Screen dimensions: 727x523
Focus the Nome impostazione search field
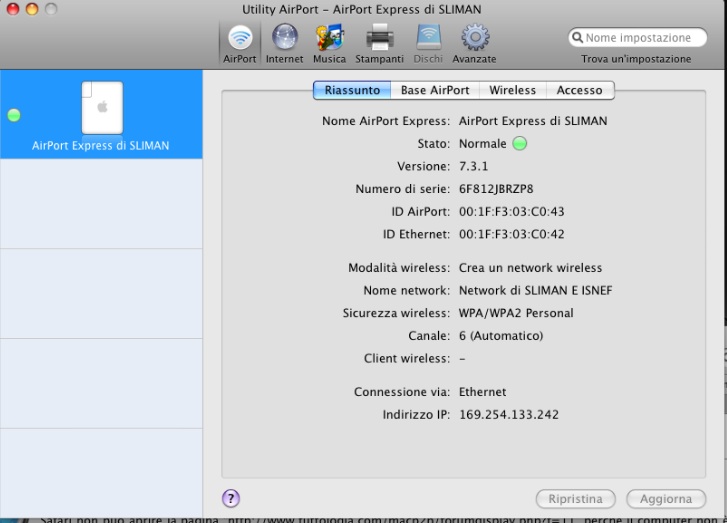[638, 38]
